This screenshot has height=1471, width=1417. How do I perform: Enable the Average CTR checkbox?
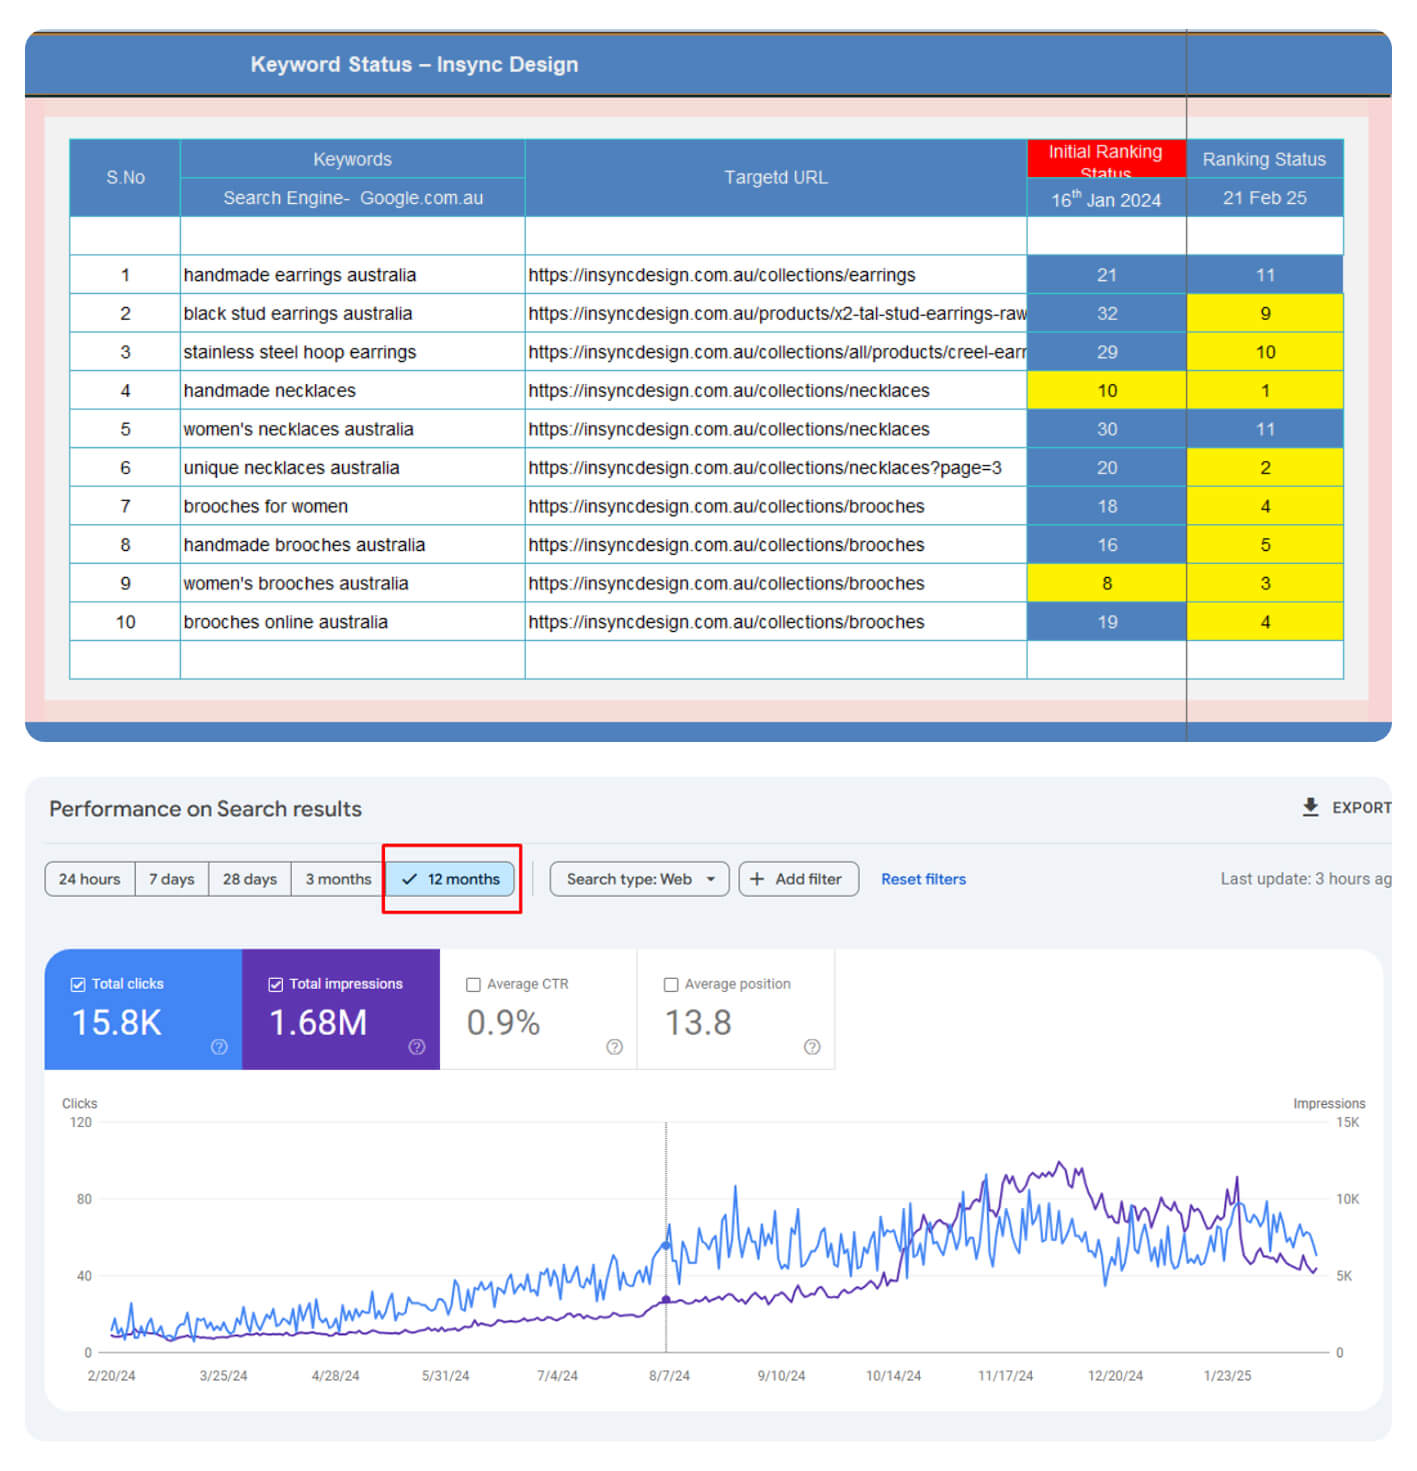(x=474, y=985)
